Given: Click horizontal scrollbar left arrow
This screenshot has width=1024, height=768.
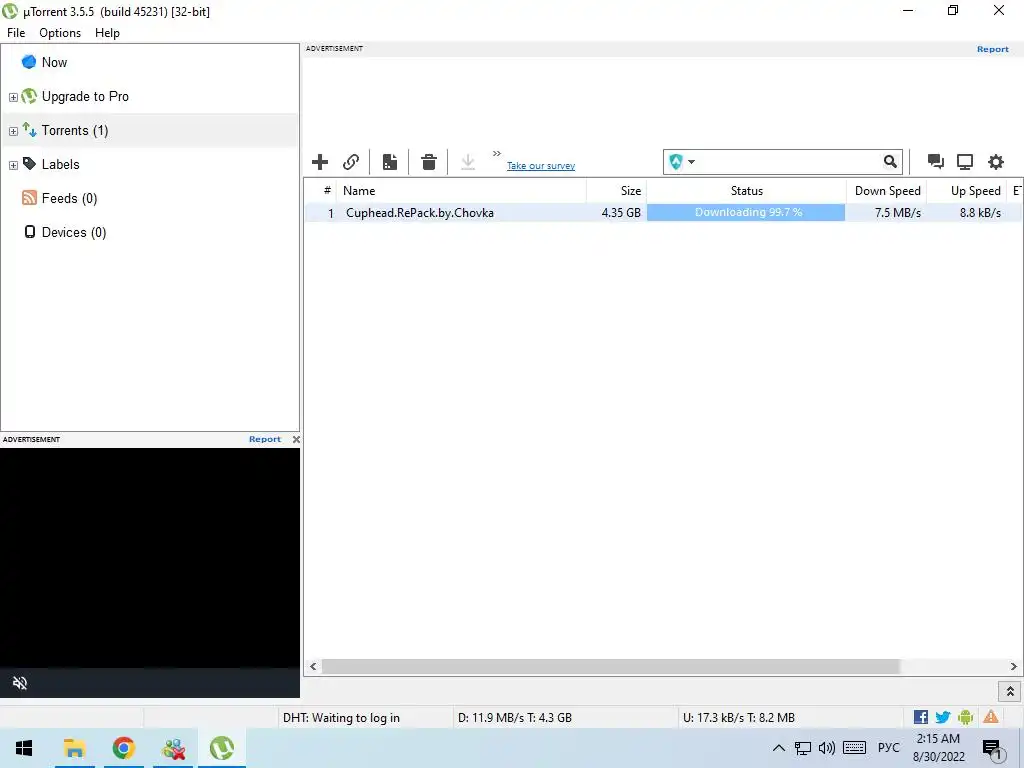Looking at the screenshot, I should coord(313,666).
